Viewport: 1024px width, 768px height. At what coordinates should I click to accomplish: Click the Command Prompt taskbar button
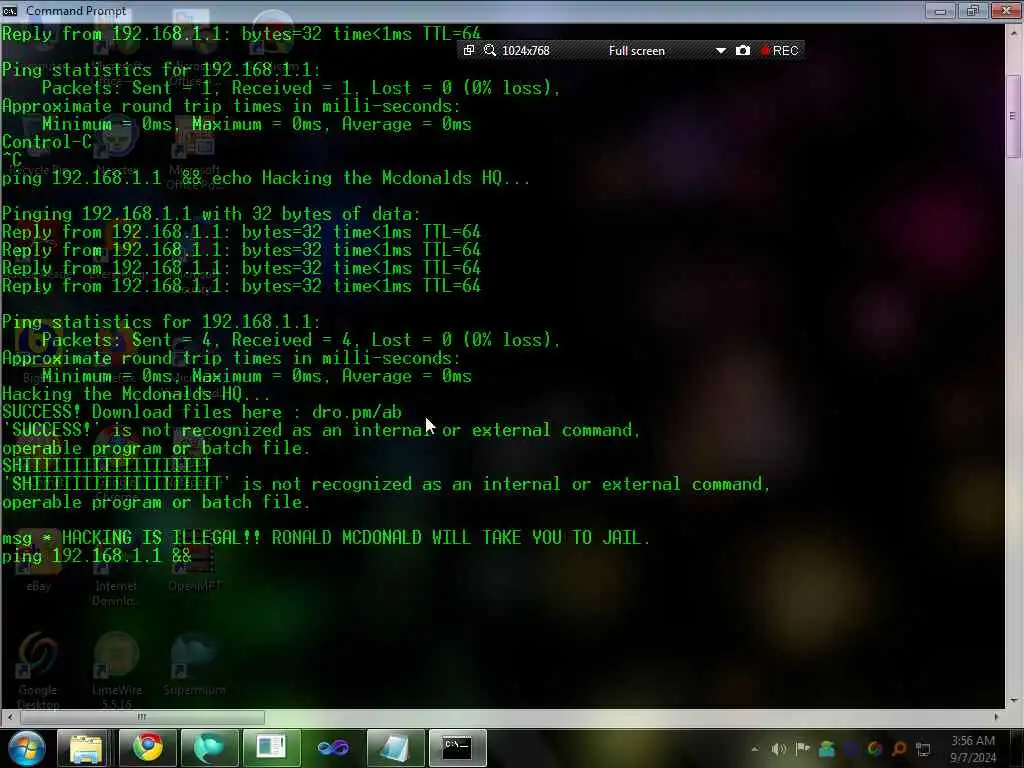tap(457, 748)
